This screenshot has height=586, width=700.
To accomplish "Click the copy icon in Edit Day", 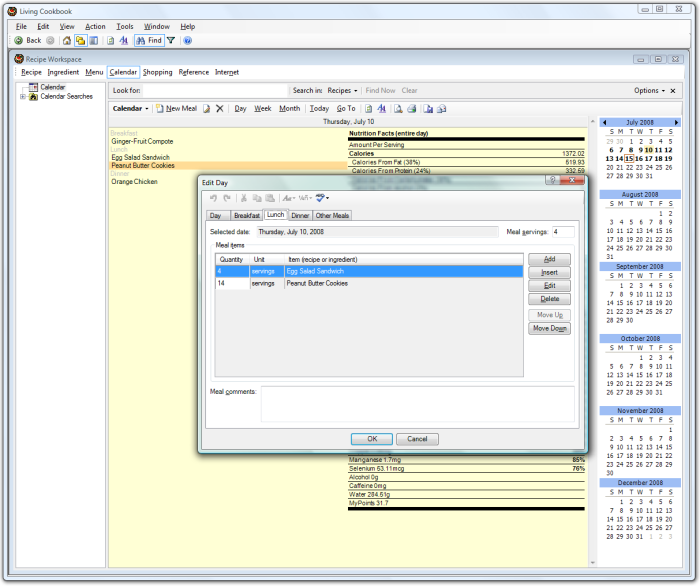I will point(257,198).
